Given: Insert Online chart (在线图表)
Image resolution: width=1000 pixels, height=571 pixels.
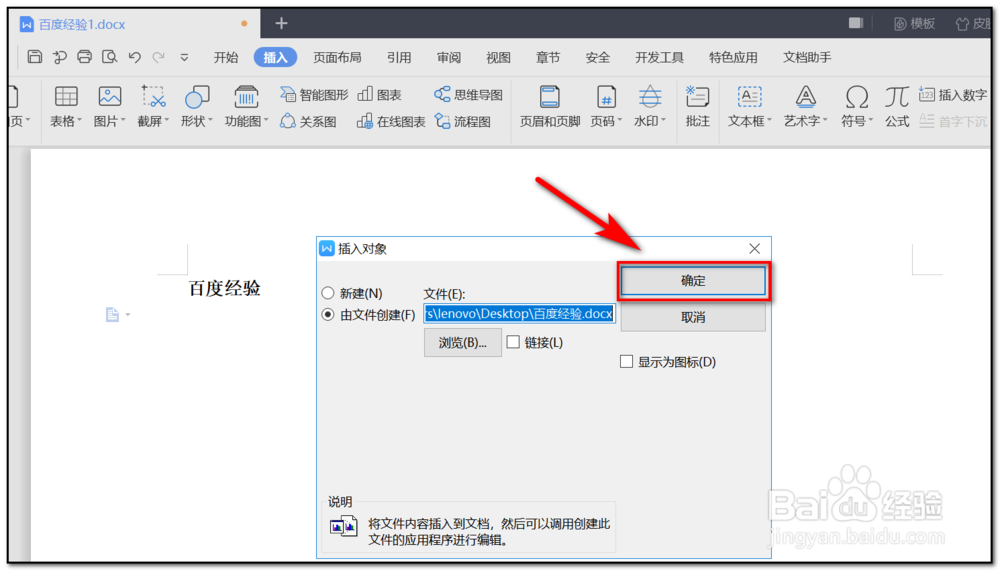Looking at the screenshot, I should [391, 121].
